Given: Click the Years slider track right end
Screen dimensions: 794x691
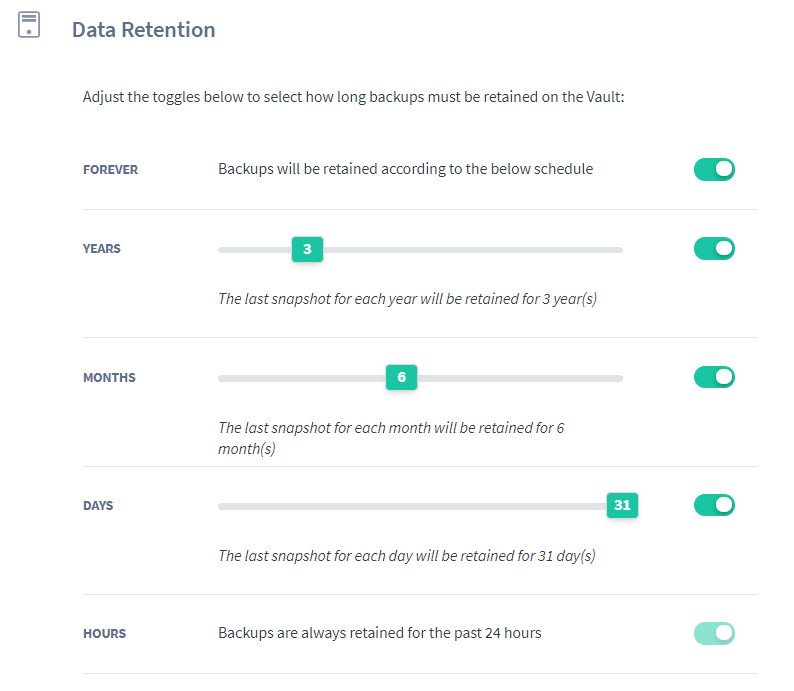Looking at the screenshot, I should pos(615,250).
